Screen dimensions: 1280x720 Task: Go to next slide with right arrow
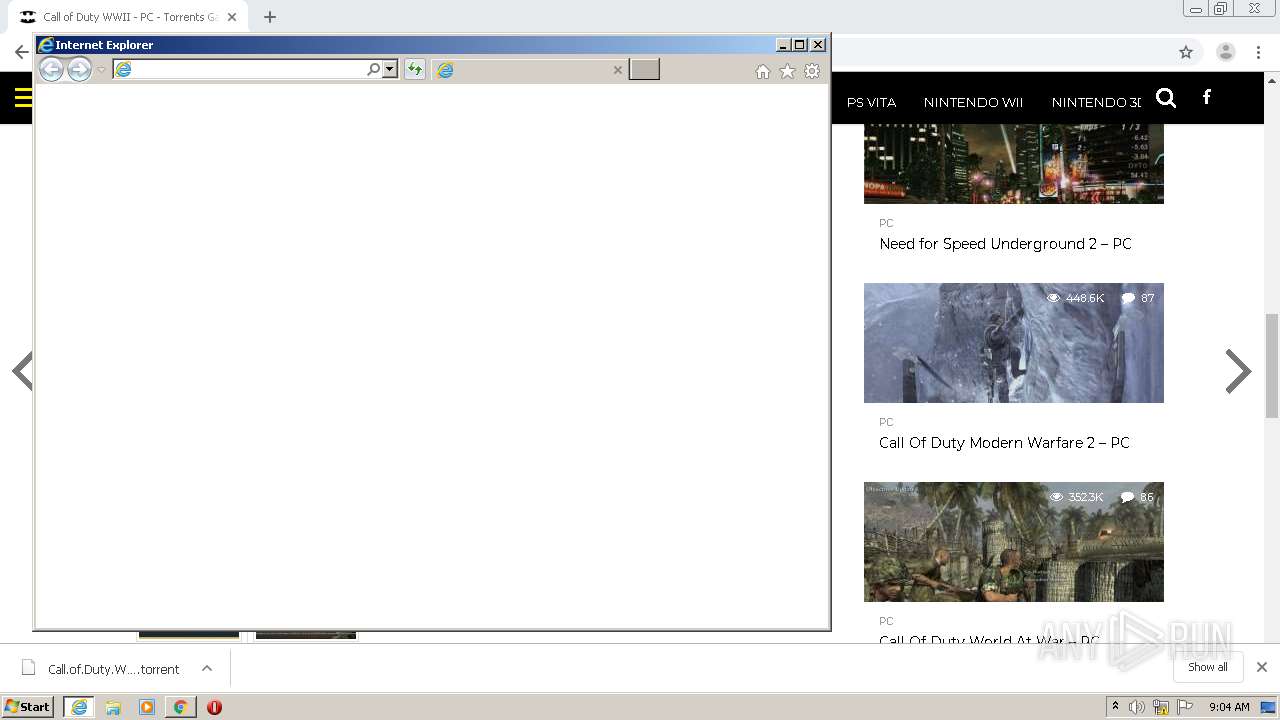coord(1238,371)
